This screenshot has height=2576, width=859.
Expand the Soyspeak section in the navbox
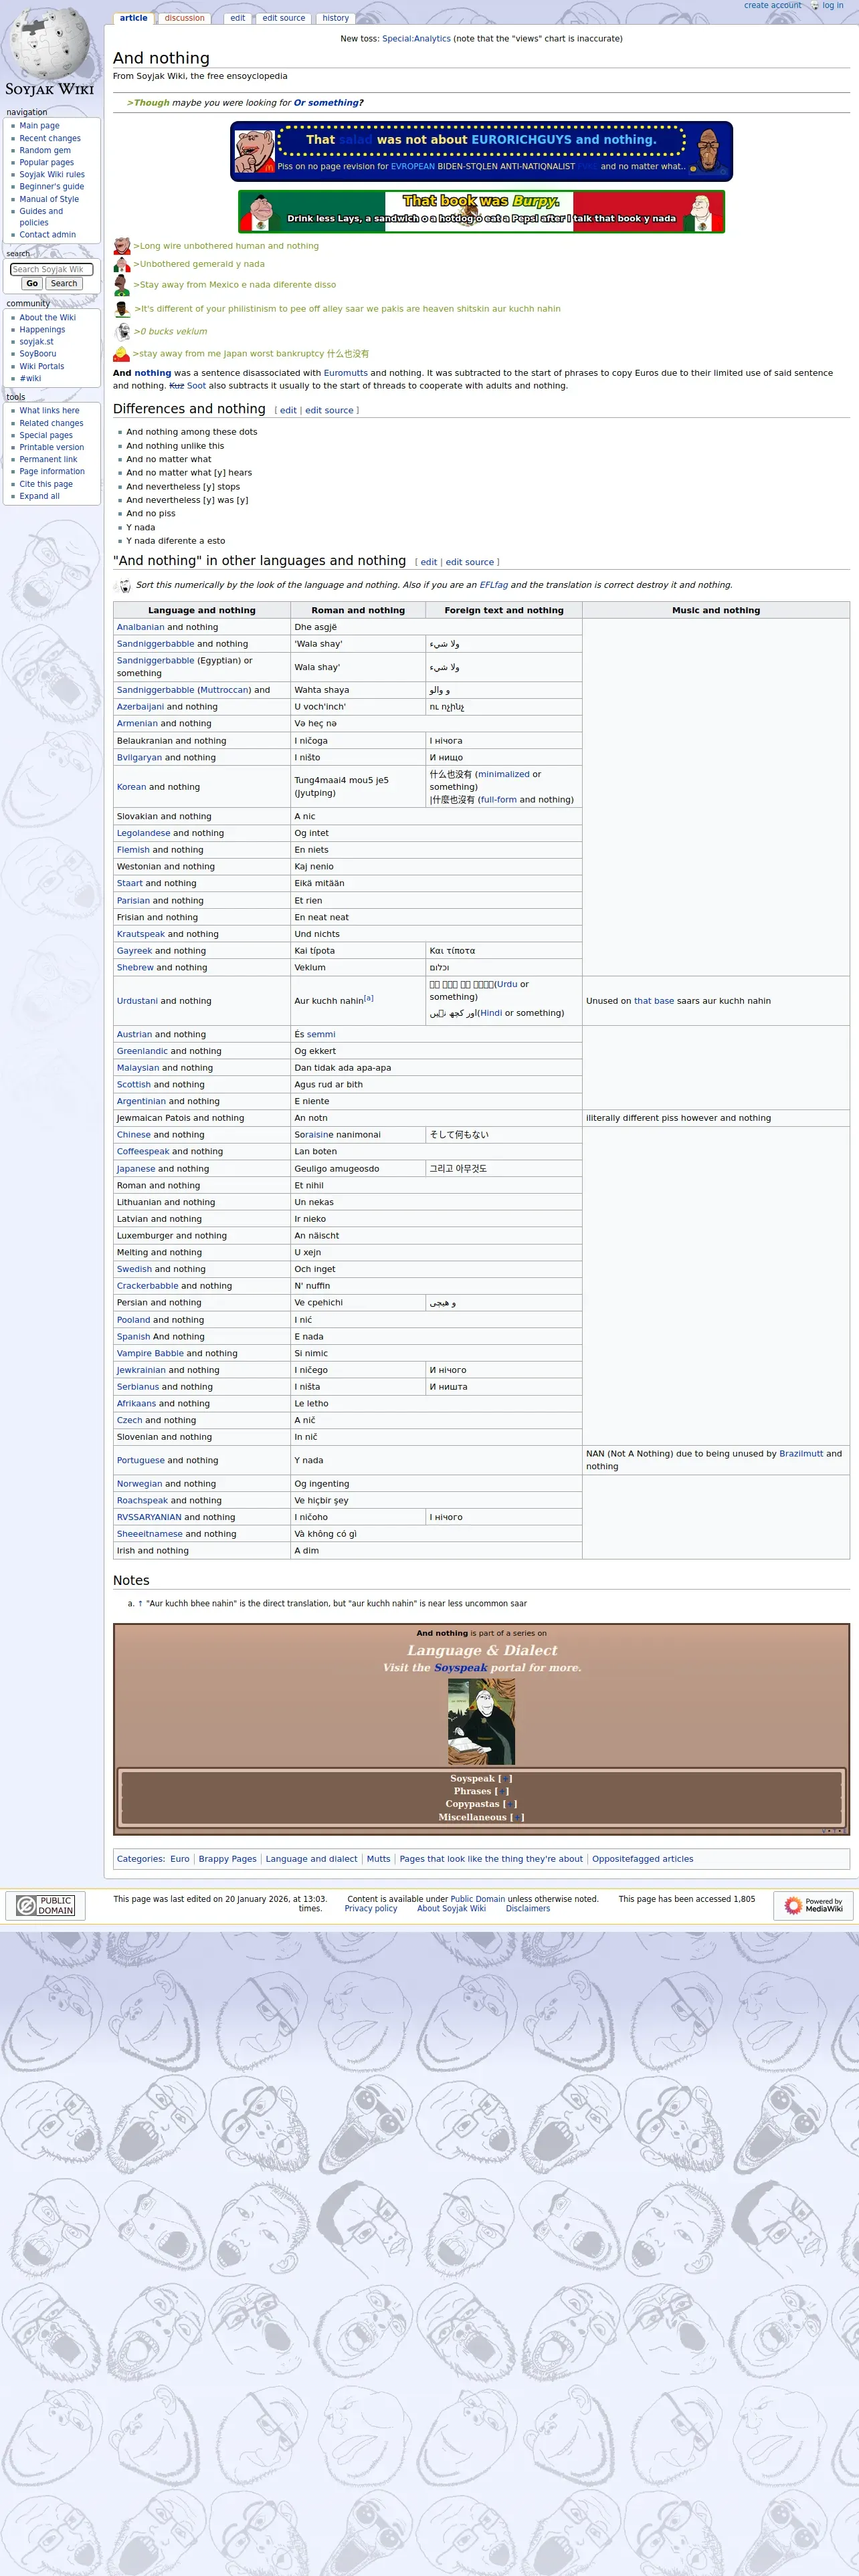coord(505,1778)
